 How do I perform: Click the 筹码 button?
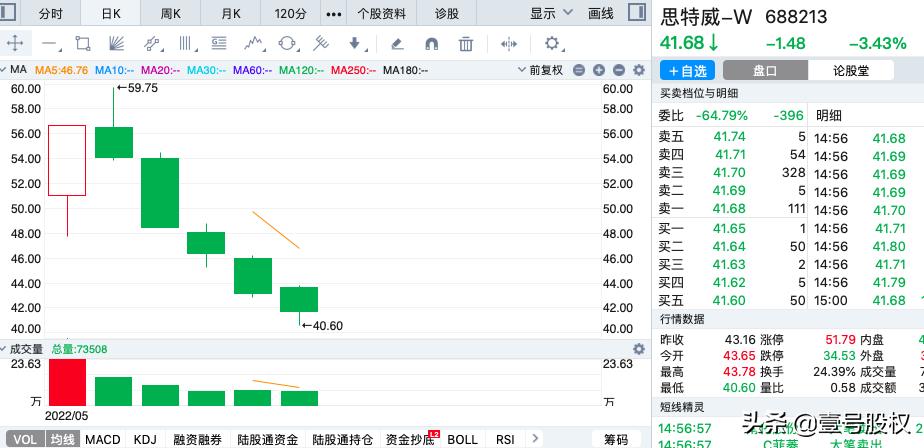[x=616, y=439]
